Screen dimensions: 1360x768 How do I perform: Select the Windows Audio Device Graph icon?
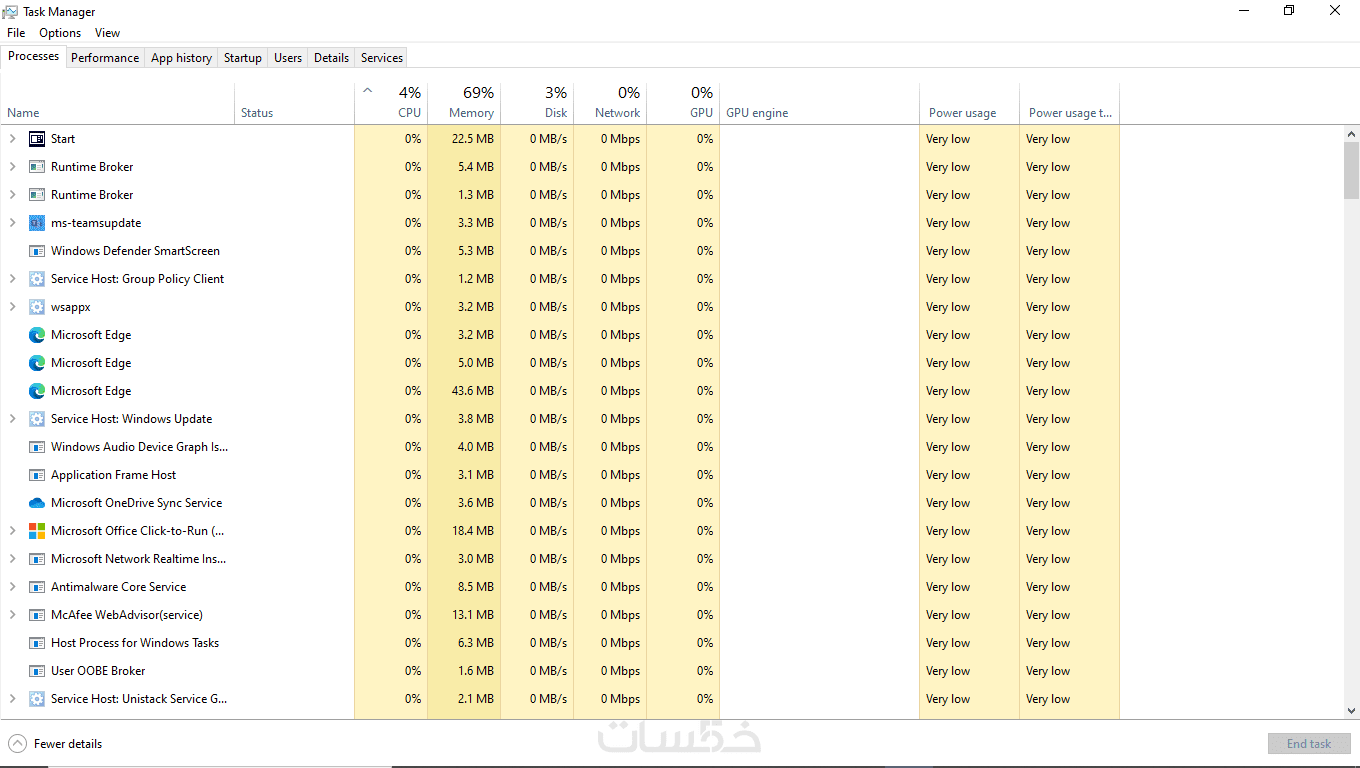coord(37,447)
